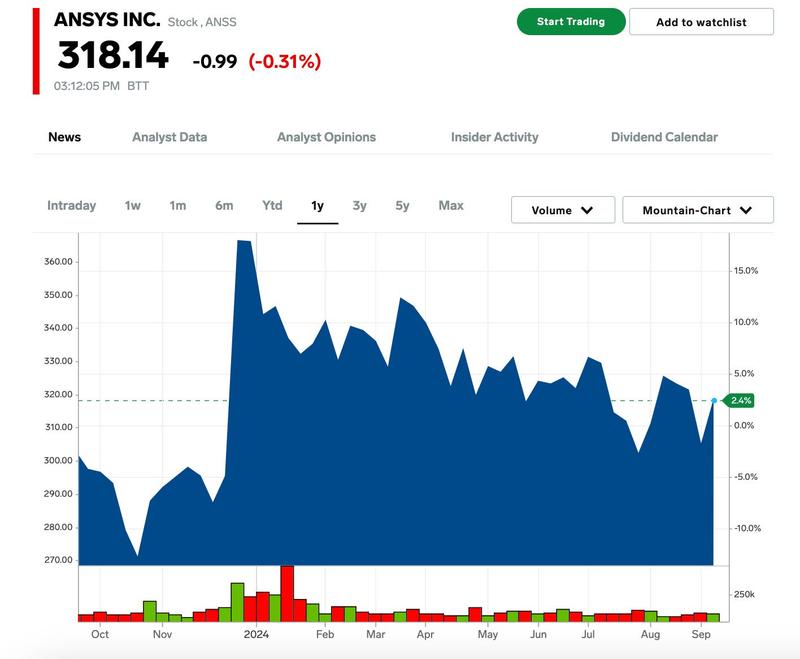
Task: Click the Stock, ANSS label
Action: pos(202,22)
